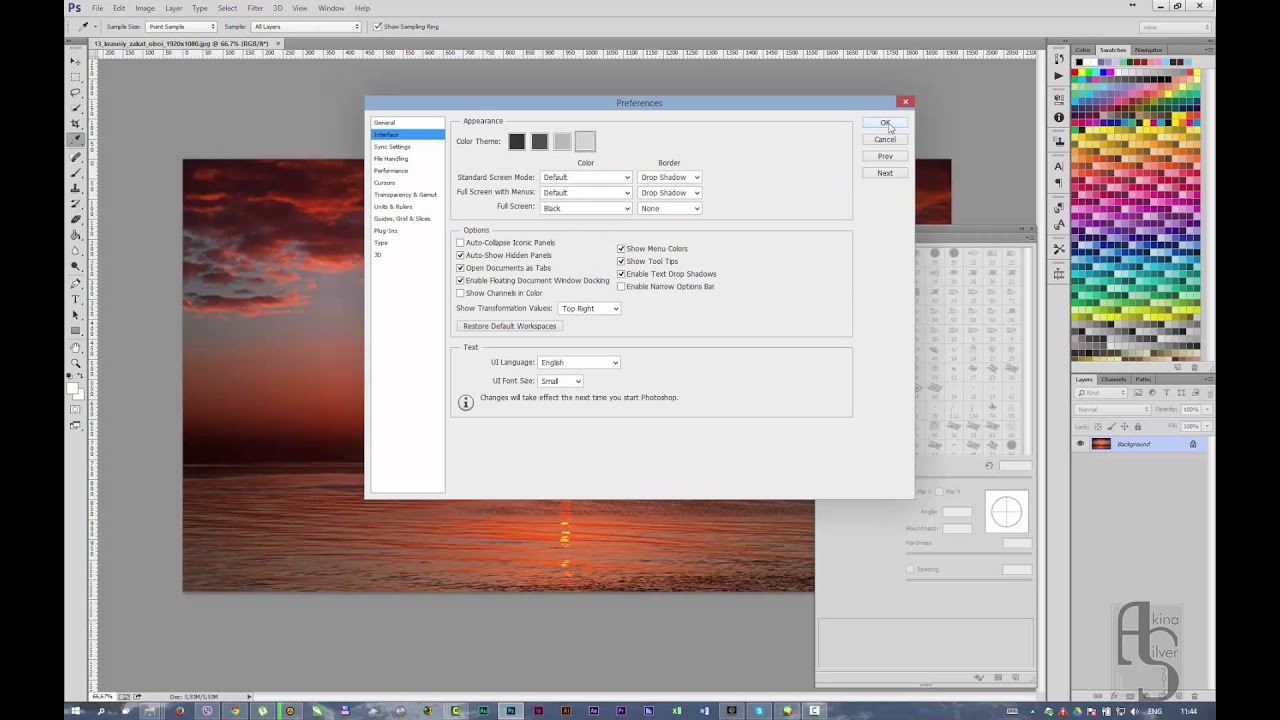The image size is (1280, 720).
Task: Select the Rectangle shape tool
Action: click(76, 330)
